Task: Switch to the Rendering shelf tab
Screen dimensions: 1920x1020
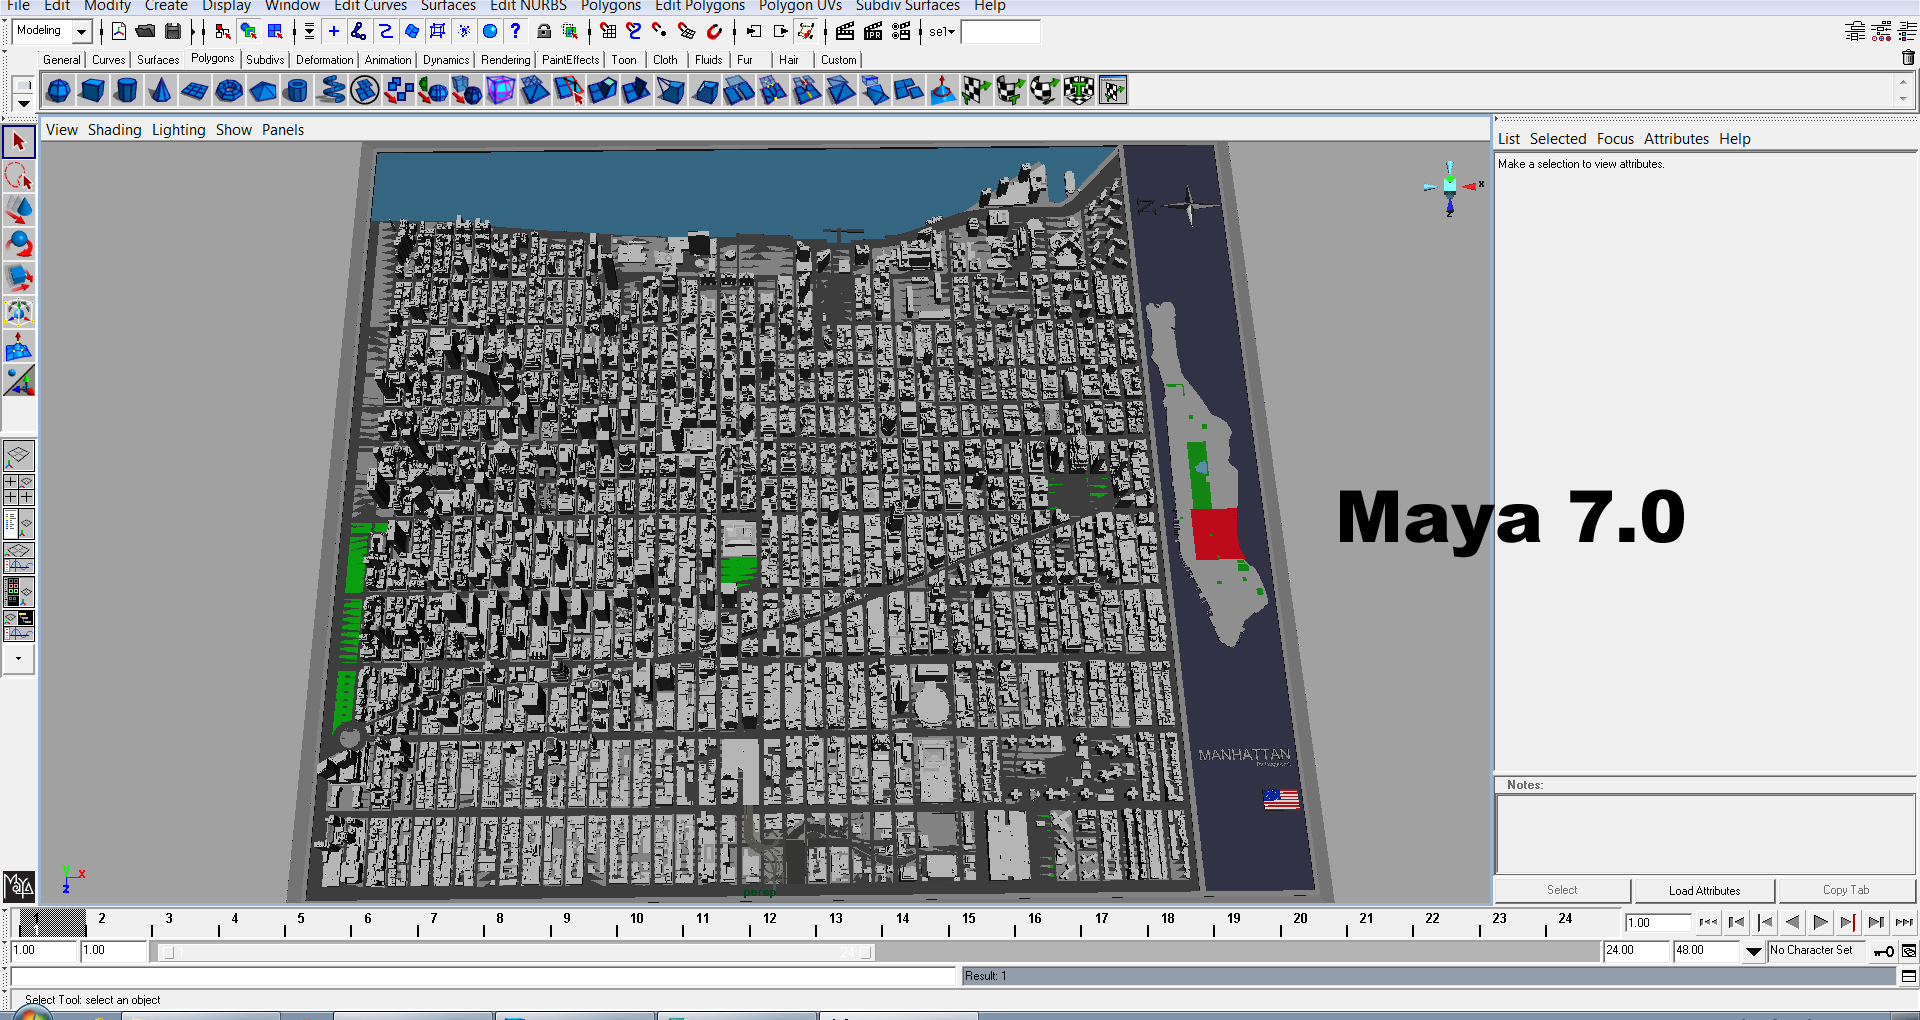Action: (x=505, y=59)
